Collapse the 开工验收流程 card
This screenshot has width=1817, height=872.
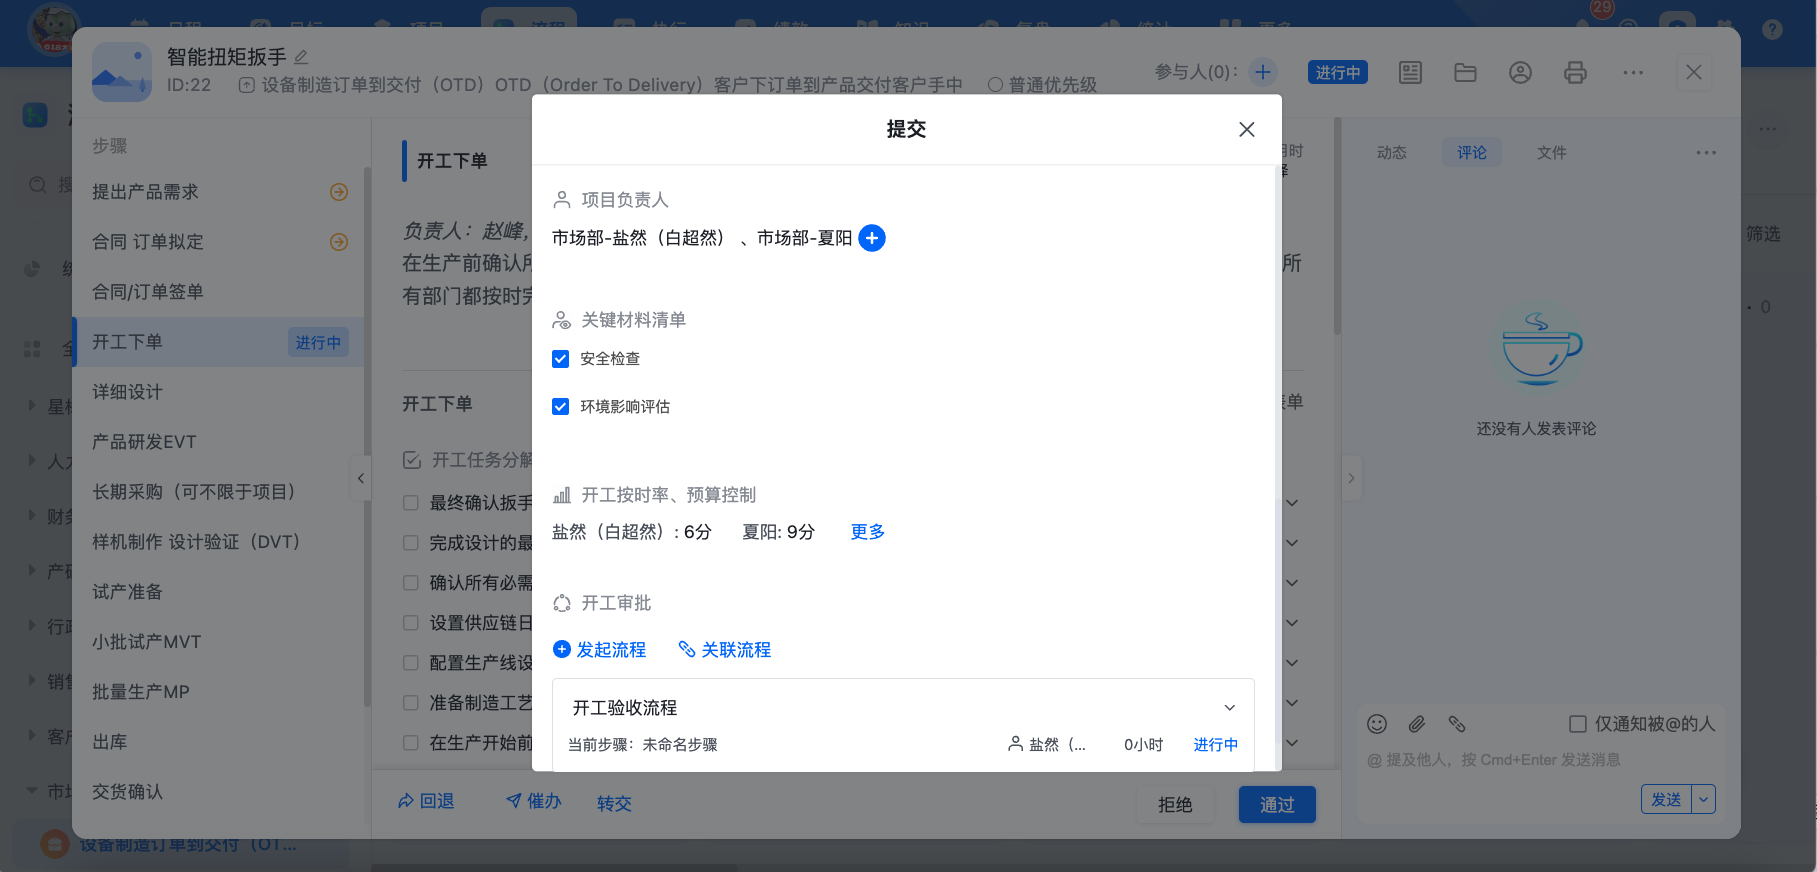tap(1230, 708)
